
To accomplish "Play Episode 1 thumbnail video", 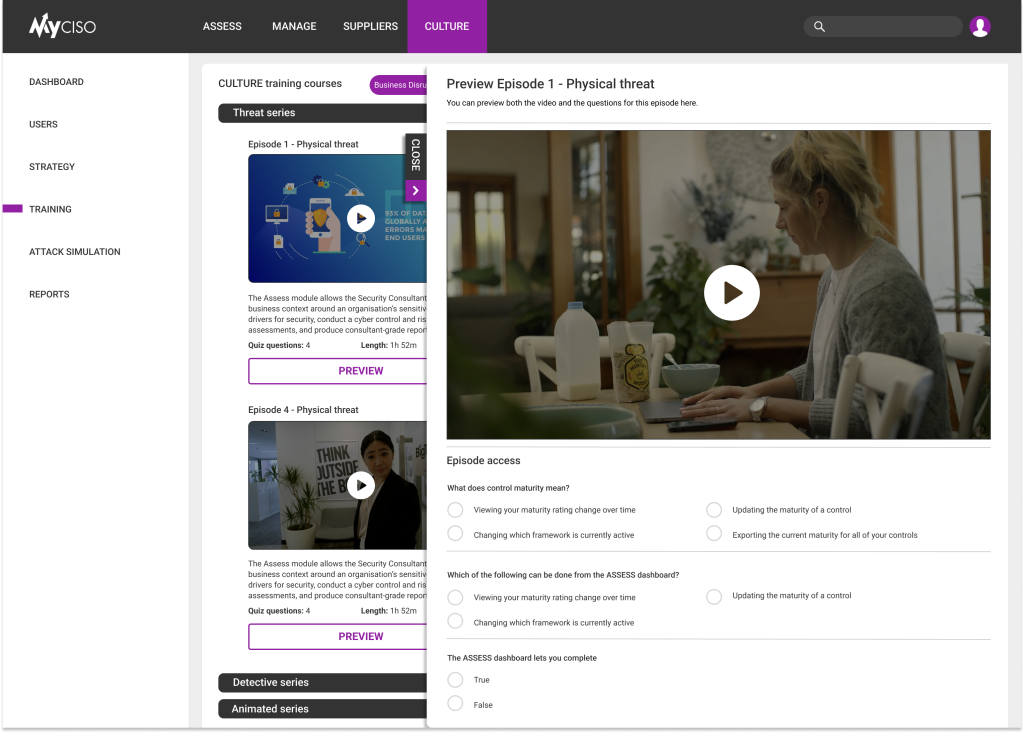I will pos(360,218).
